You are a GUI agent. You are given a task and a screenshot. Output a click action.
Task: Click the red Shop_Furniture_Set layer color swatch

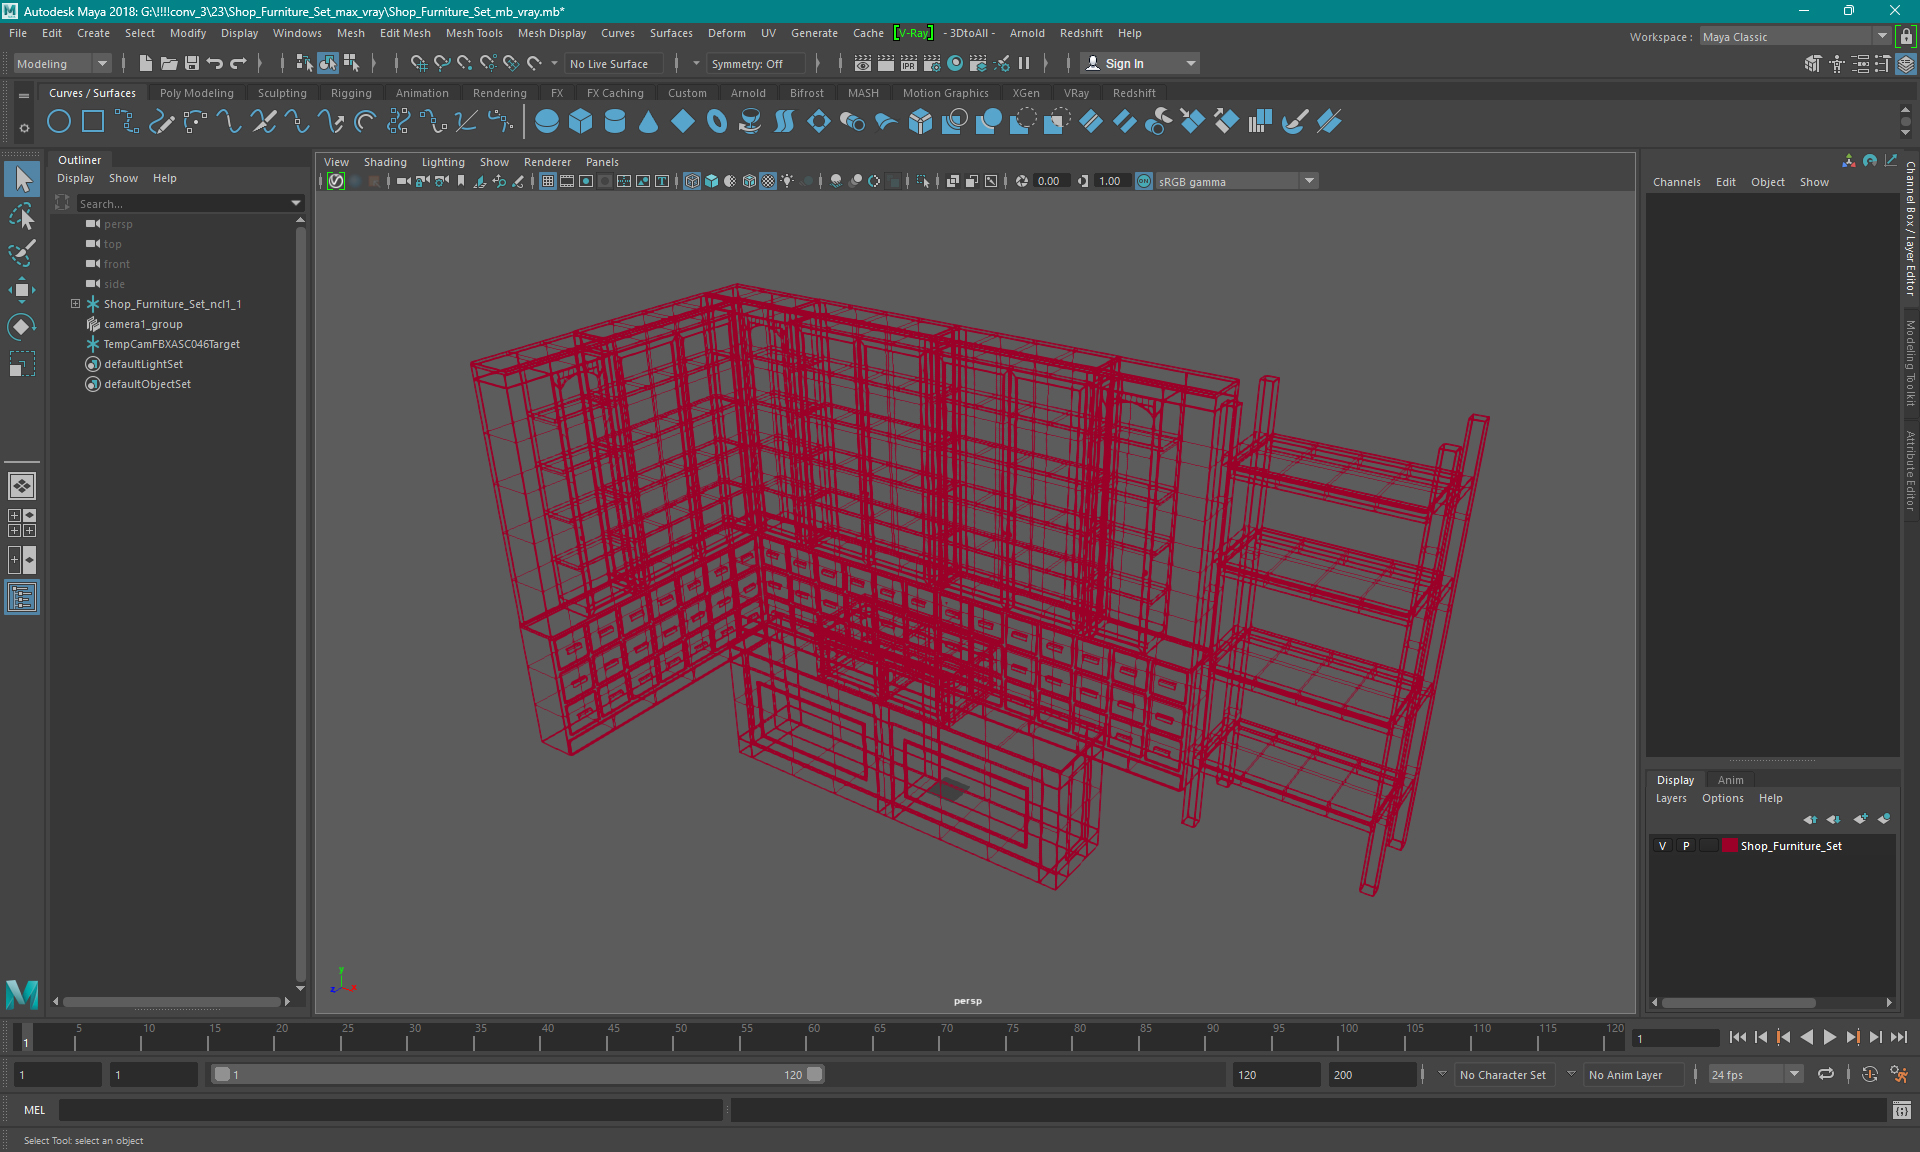[x=1729, y=846]
